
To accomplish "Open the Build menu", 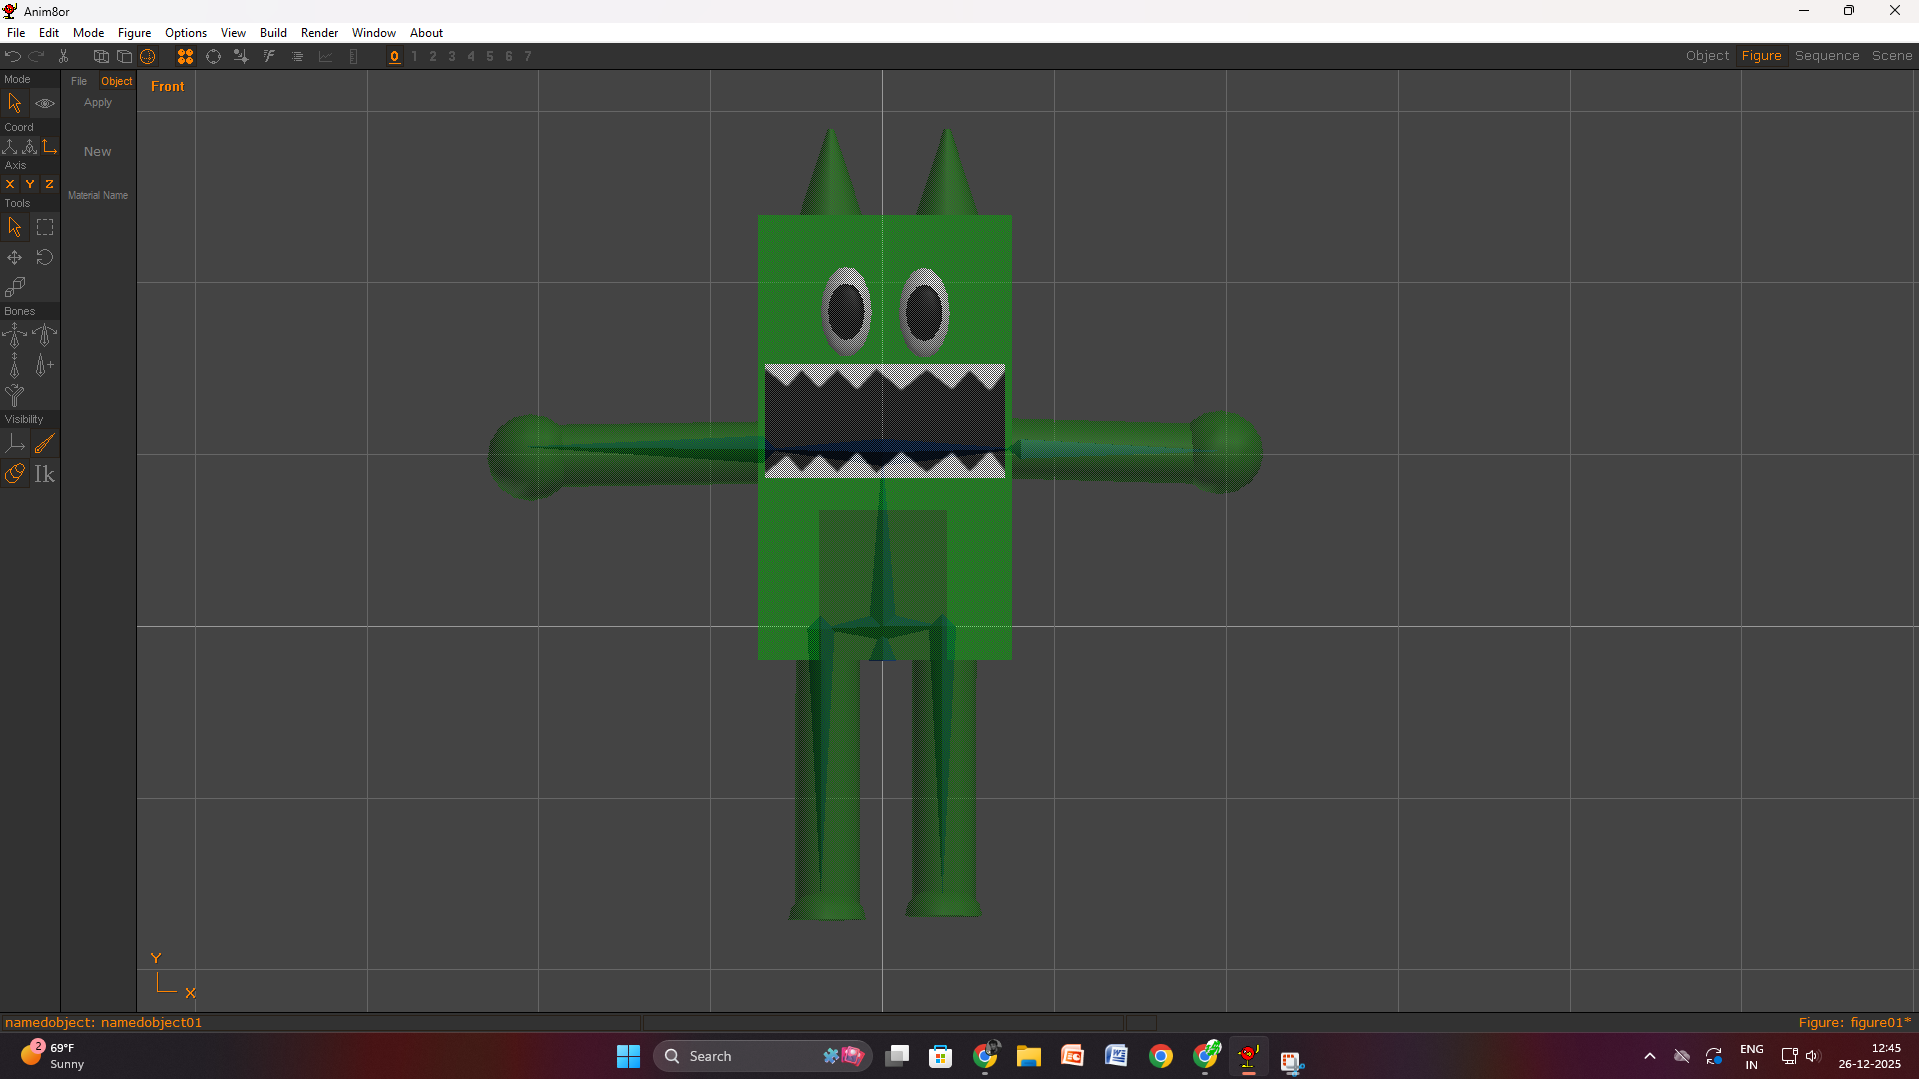I will tap(273, 33).
